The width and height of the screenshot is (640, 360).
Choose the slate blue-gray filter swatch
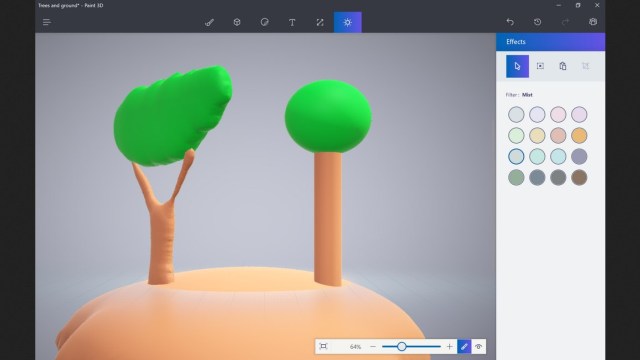pos(537,178)
